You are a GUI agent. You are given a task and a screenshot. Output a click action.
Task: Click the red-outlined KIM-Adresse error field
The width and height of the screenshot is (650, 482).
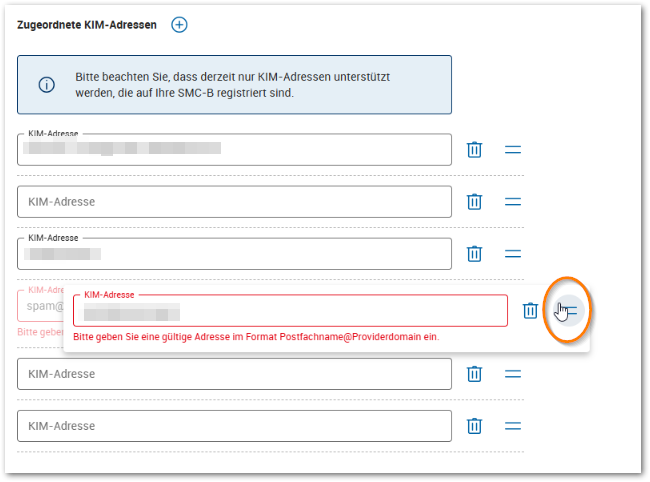[290, 311]
